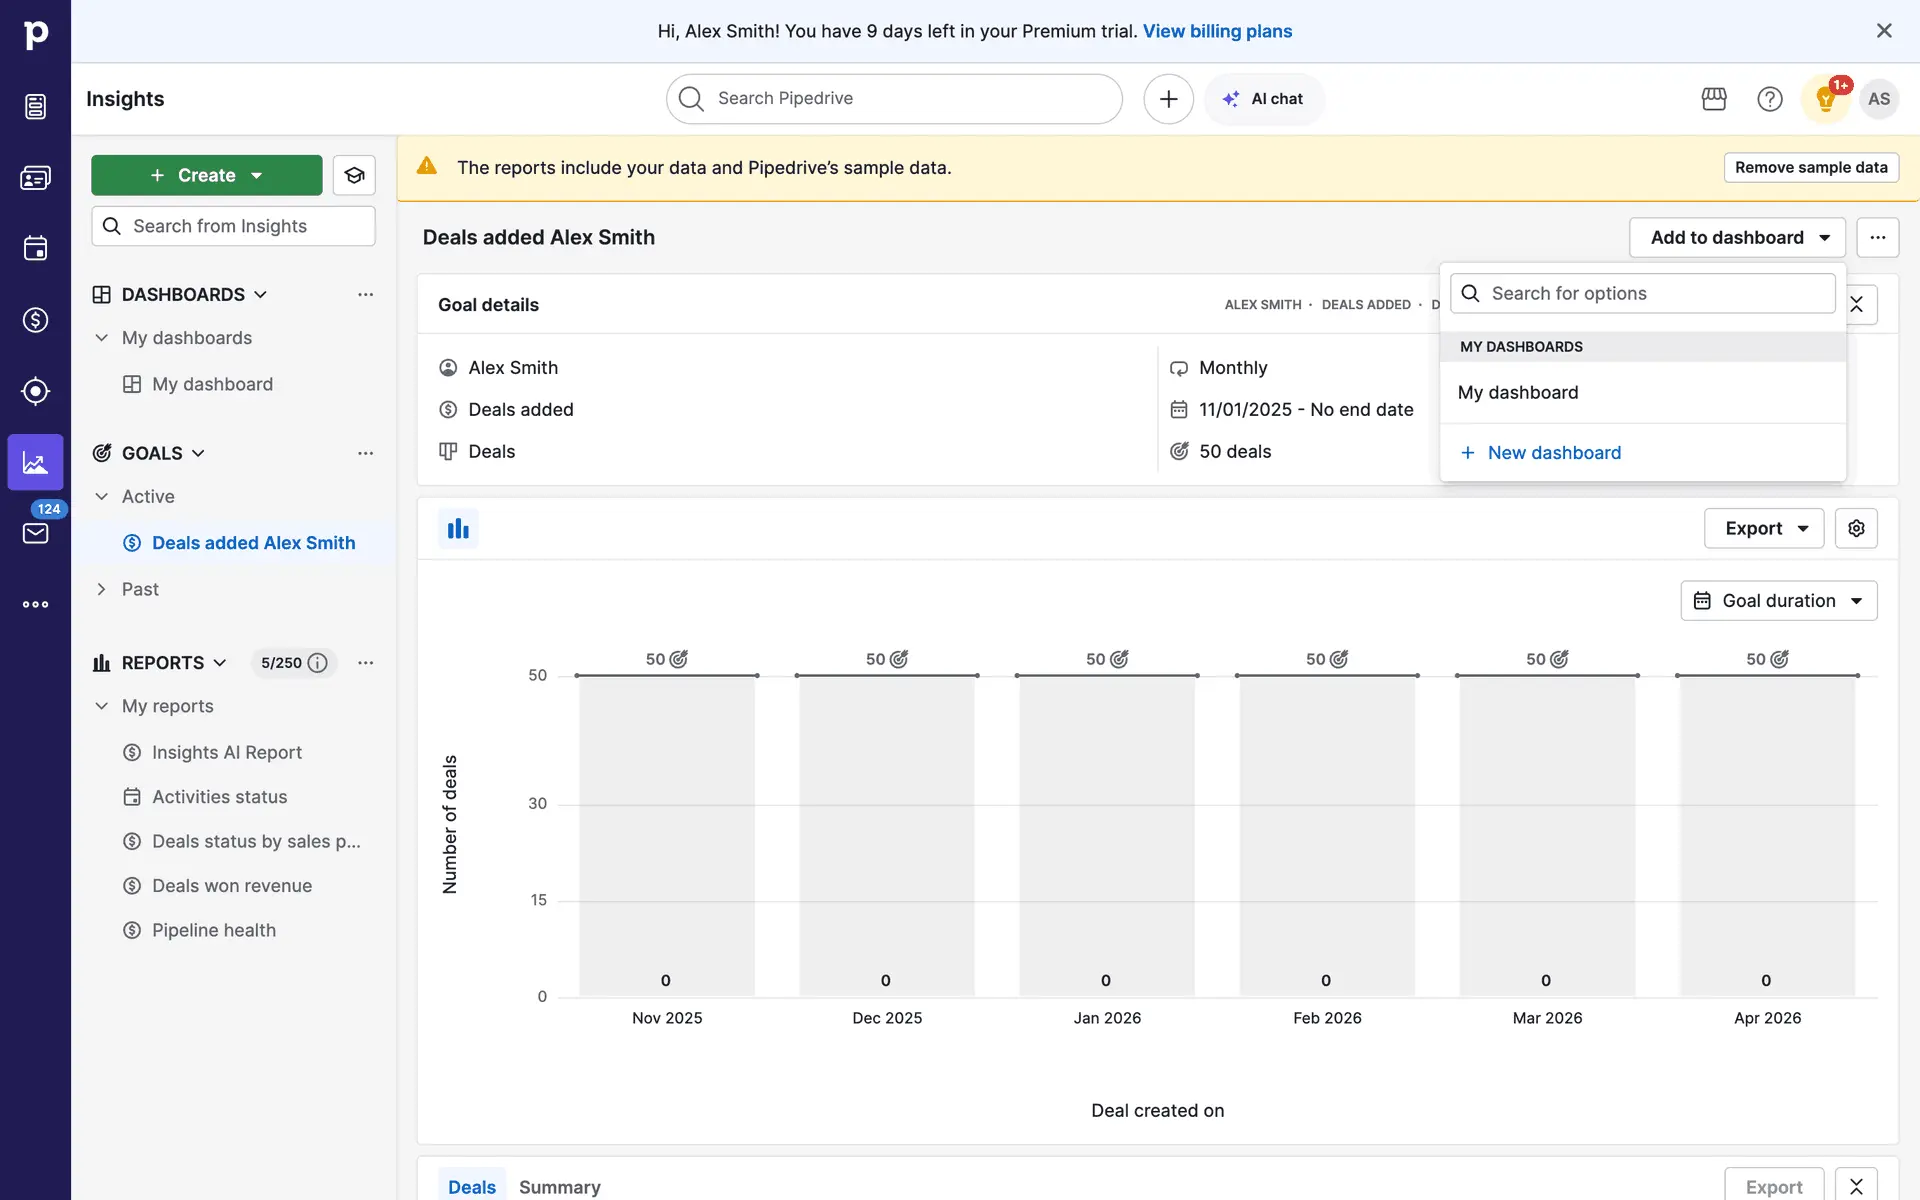Click the quick add plus button
The height and width of the screenshot is (1200, 1920).
click(1168, 99)
